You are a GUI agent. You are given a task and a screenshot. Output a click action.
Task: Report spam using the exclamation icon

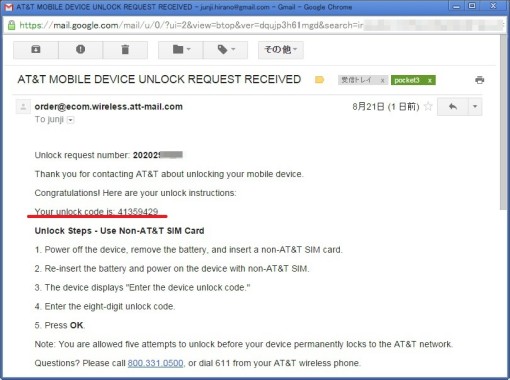point(80,50)
